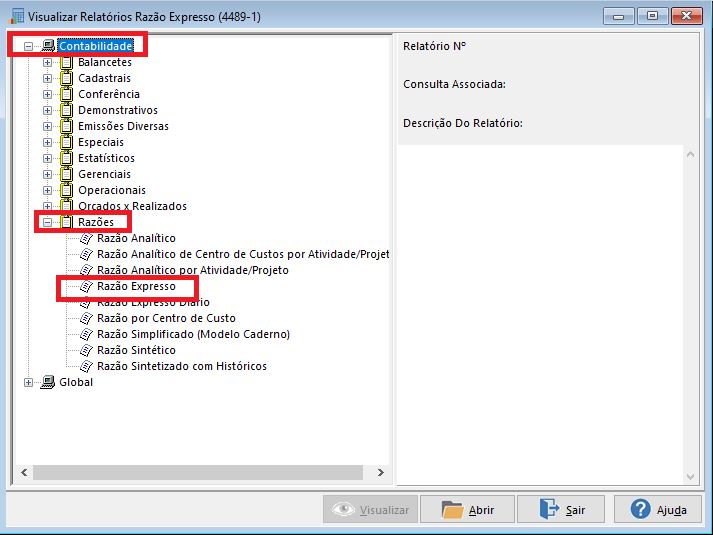Select Razão Expresso report

coord(136,286)
